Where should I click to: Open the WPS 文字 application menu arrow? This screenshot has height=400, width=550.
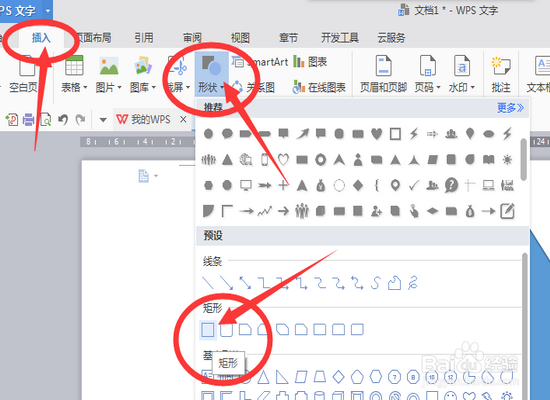[x=48, y=11]
